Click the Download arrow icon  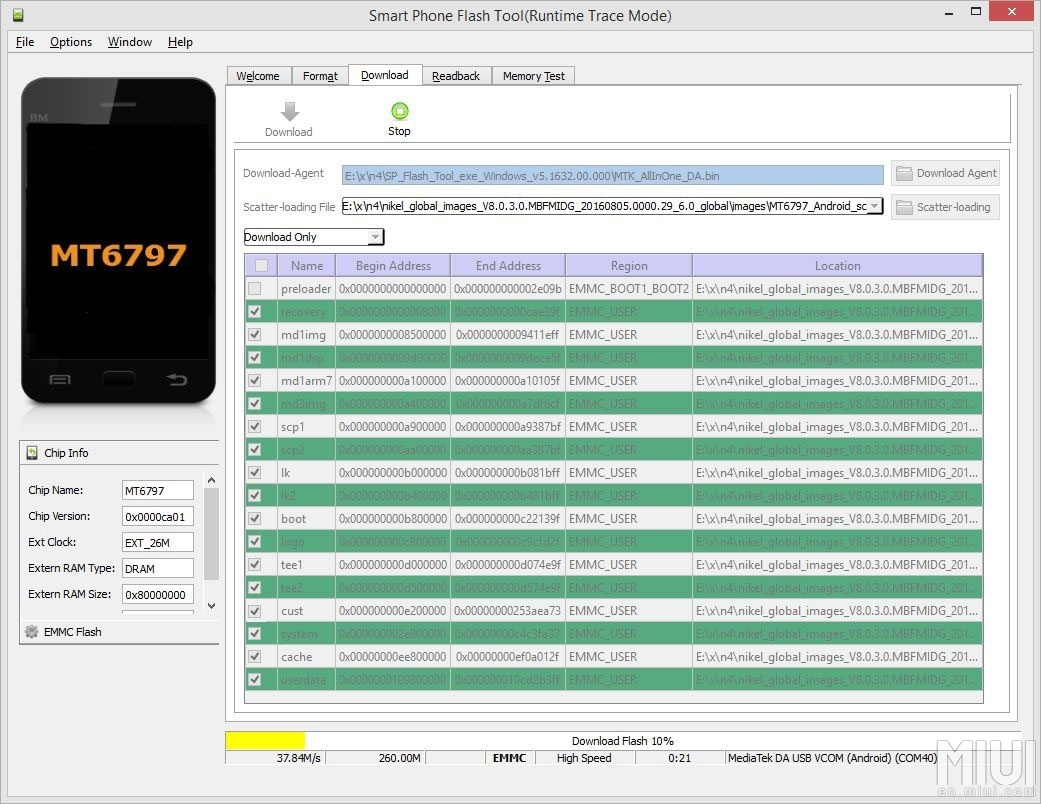tap(289, 112)
